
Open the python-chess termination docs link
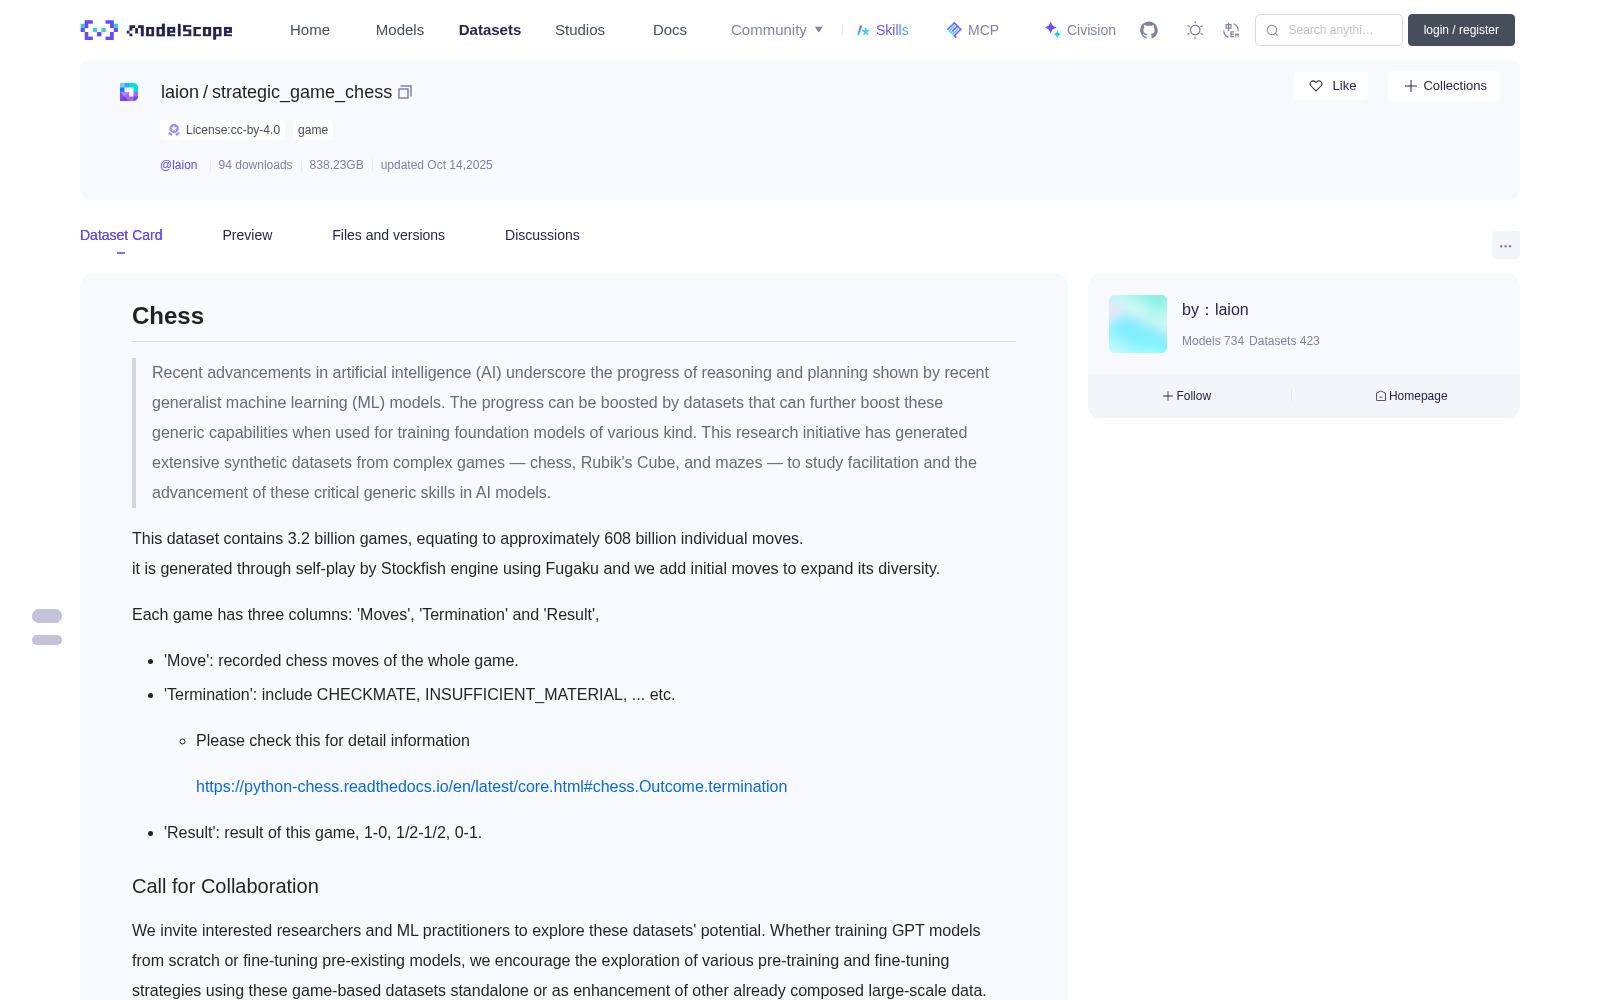tap(491, 787)
